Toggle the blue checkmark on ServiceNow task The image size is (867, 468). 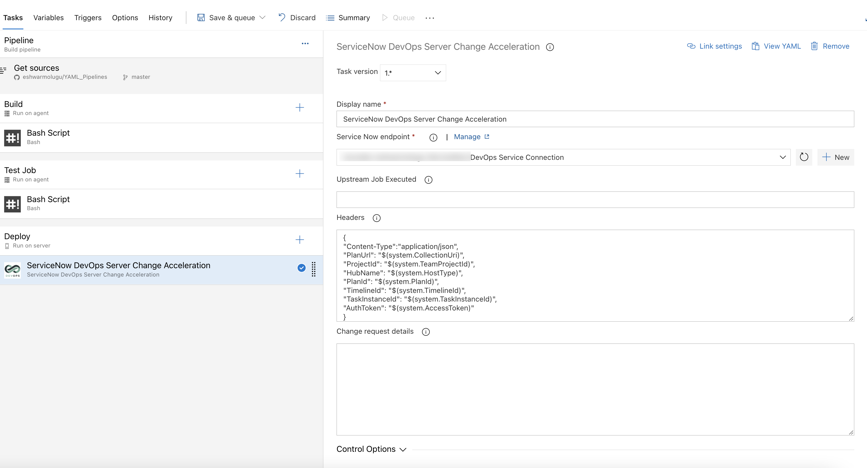point(301,268)
